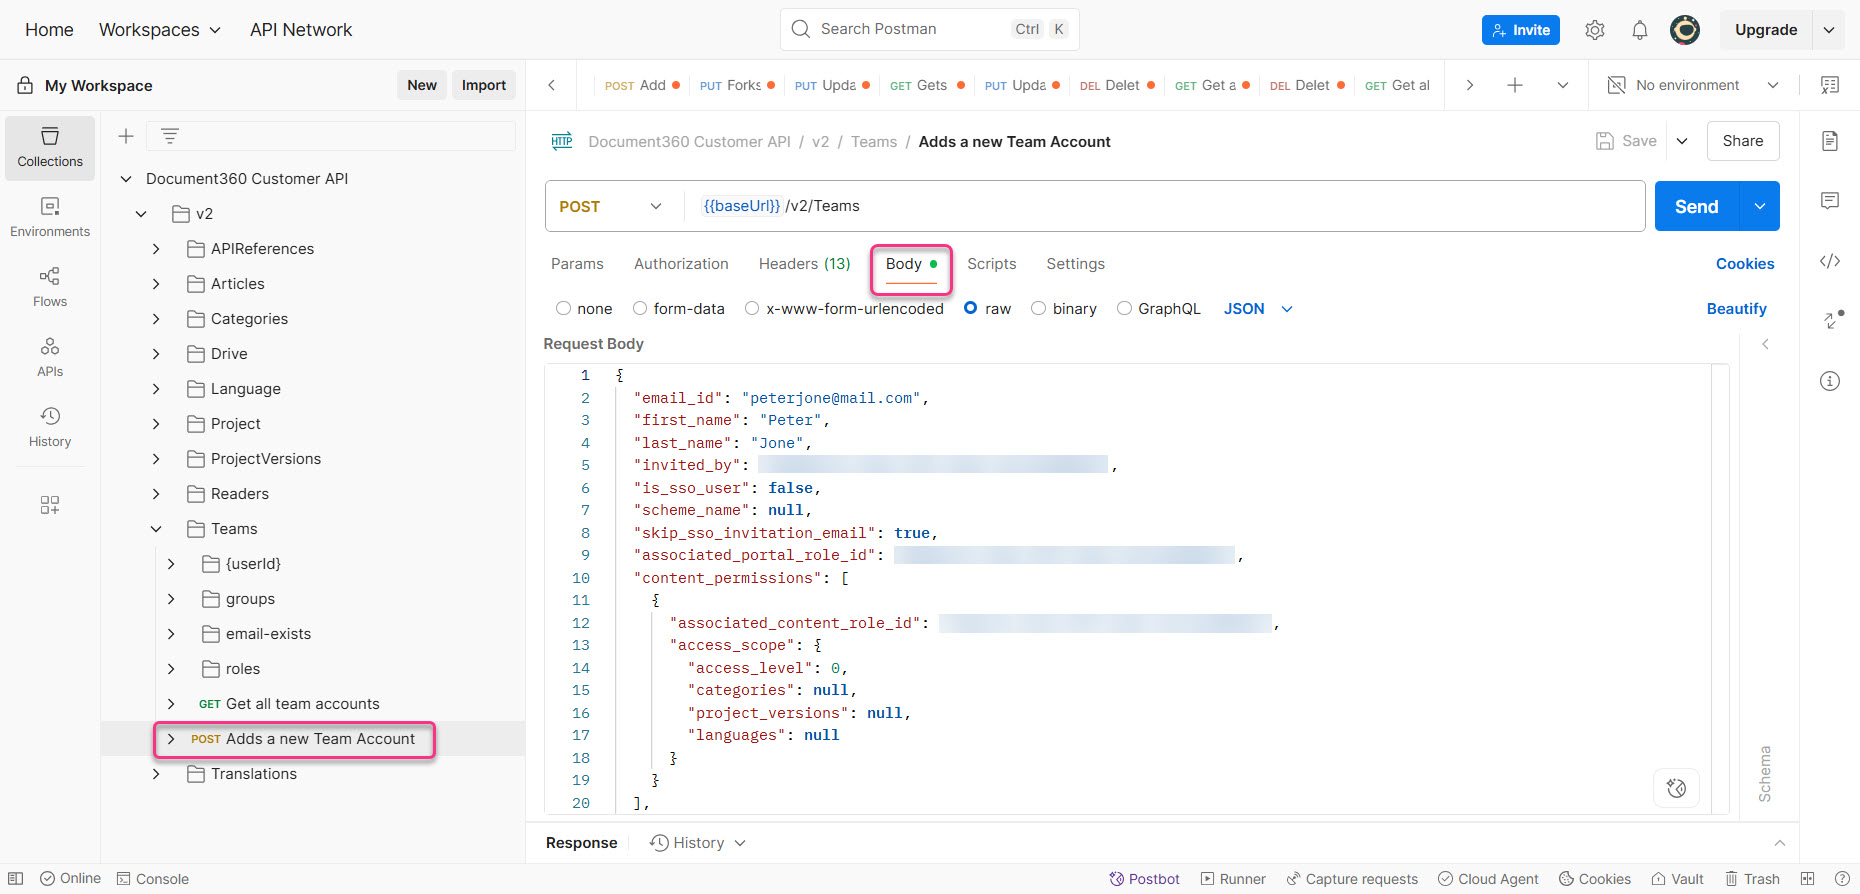Screen dimensions: 1860x894
Task: Click the request URL field
Action: click(1165, 206)
